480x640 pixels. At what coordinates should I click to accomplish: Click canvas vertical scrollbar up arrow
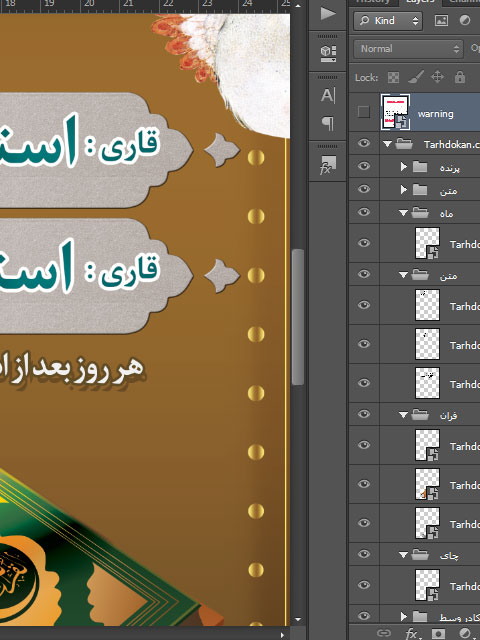pyautogui.click(x=298, y=6)
